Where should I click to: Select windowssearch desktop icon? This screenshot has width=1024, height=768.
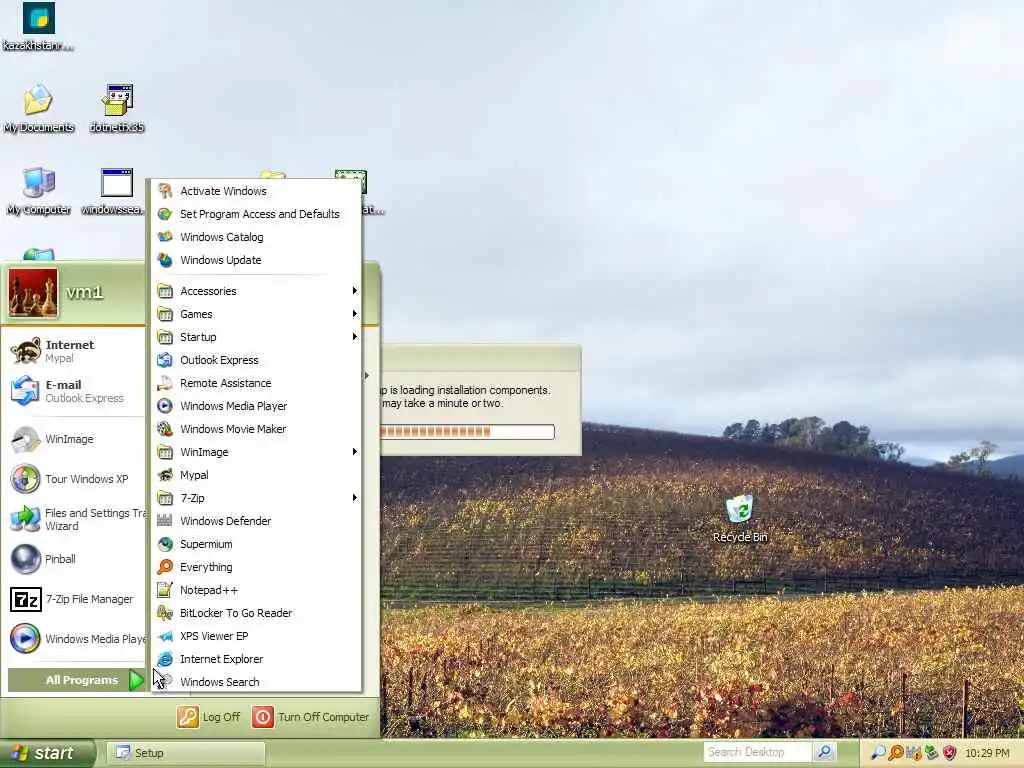click(114, 191)
